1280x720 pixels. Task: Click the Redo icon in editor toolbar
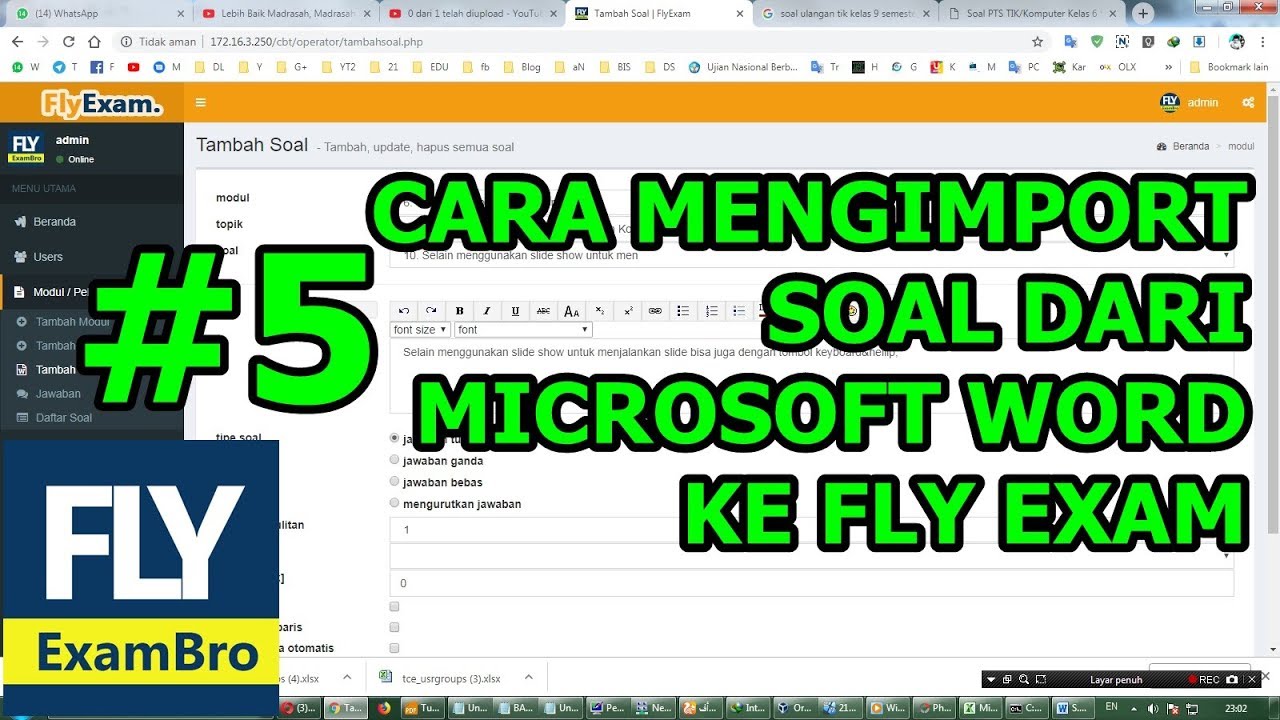point(431,311)
